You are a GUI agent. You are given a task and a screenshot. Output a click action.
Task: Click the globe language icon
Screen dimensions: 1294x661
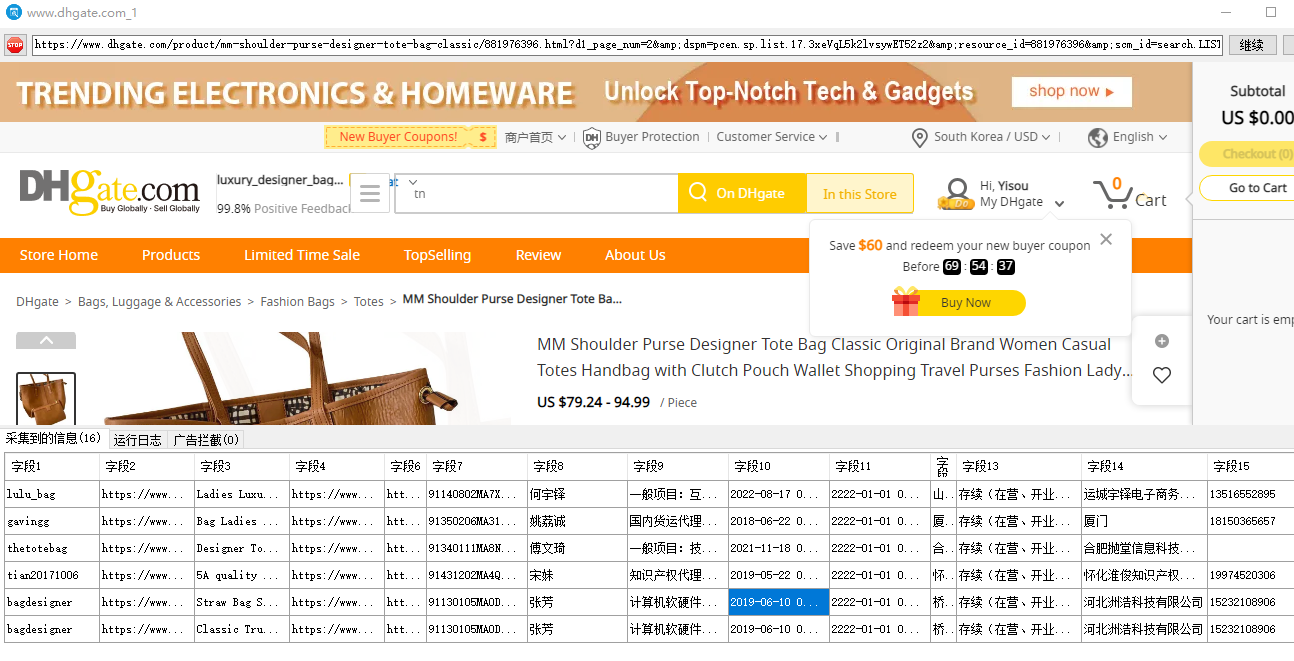tap(1098, 137)
